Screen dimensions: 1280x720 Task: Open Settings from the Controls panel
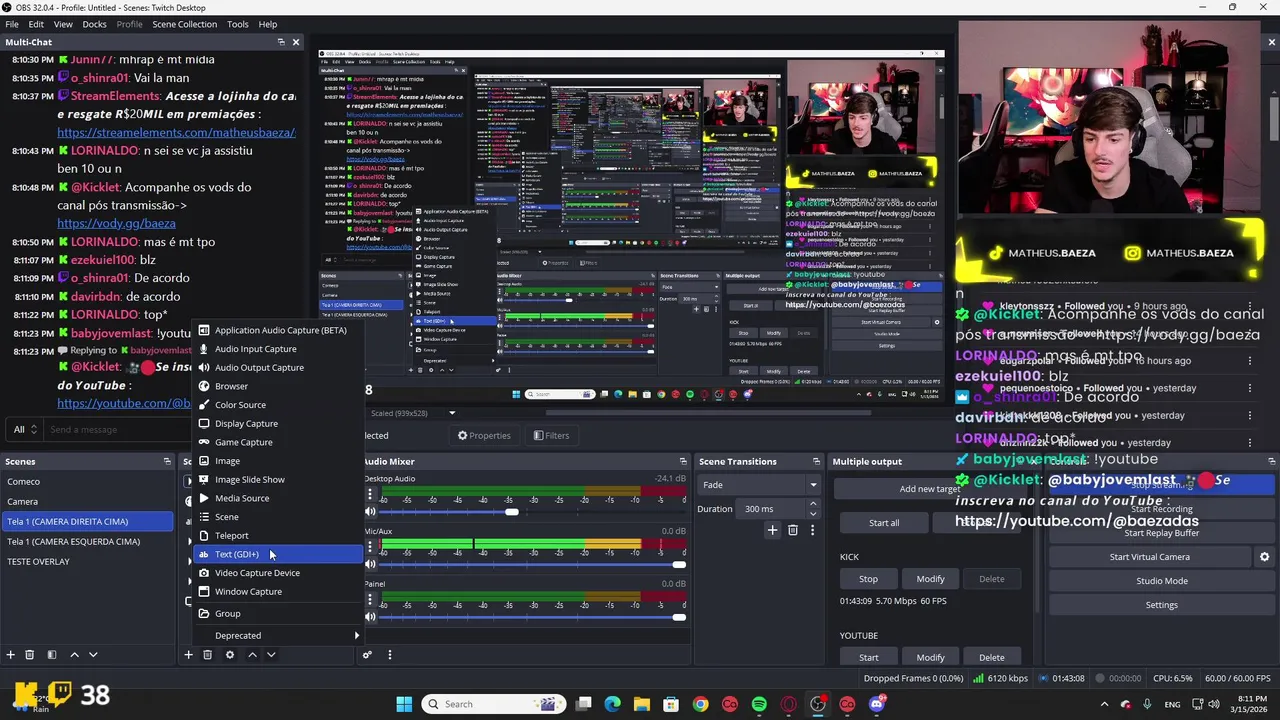click(x=1162, y=605)
